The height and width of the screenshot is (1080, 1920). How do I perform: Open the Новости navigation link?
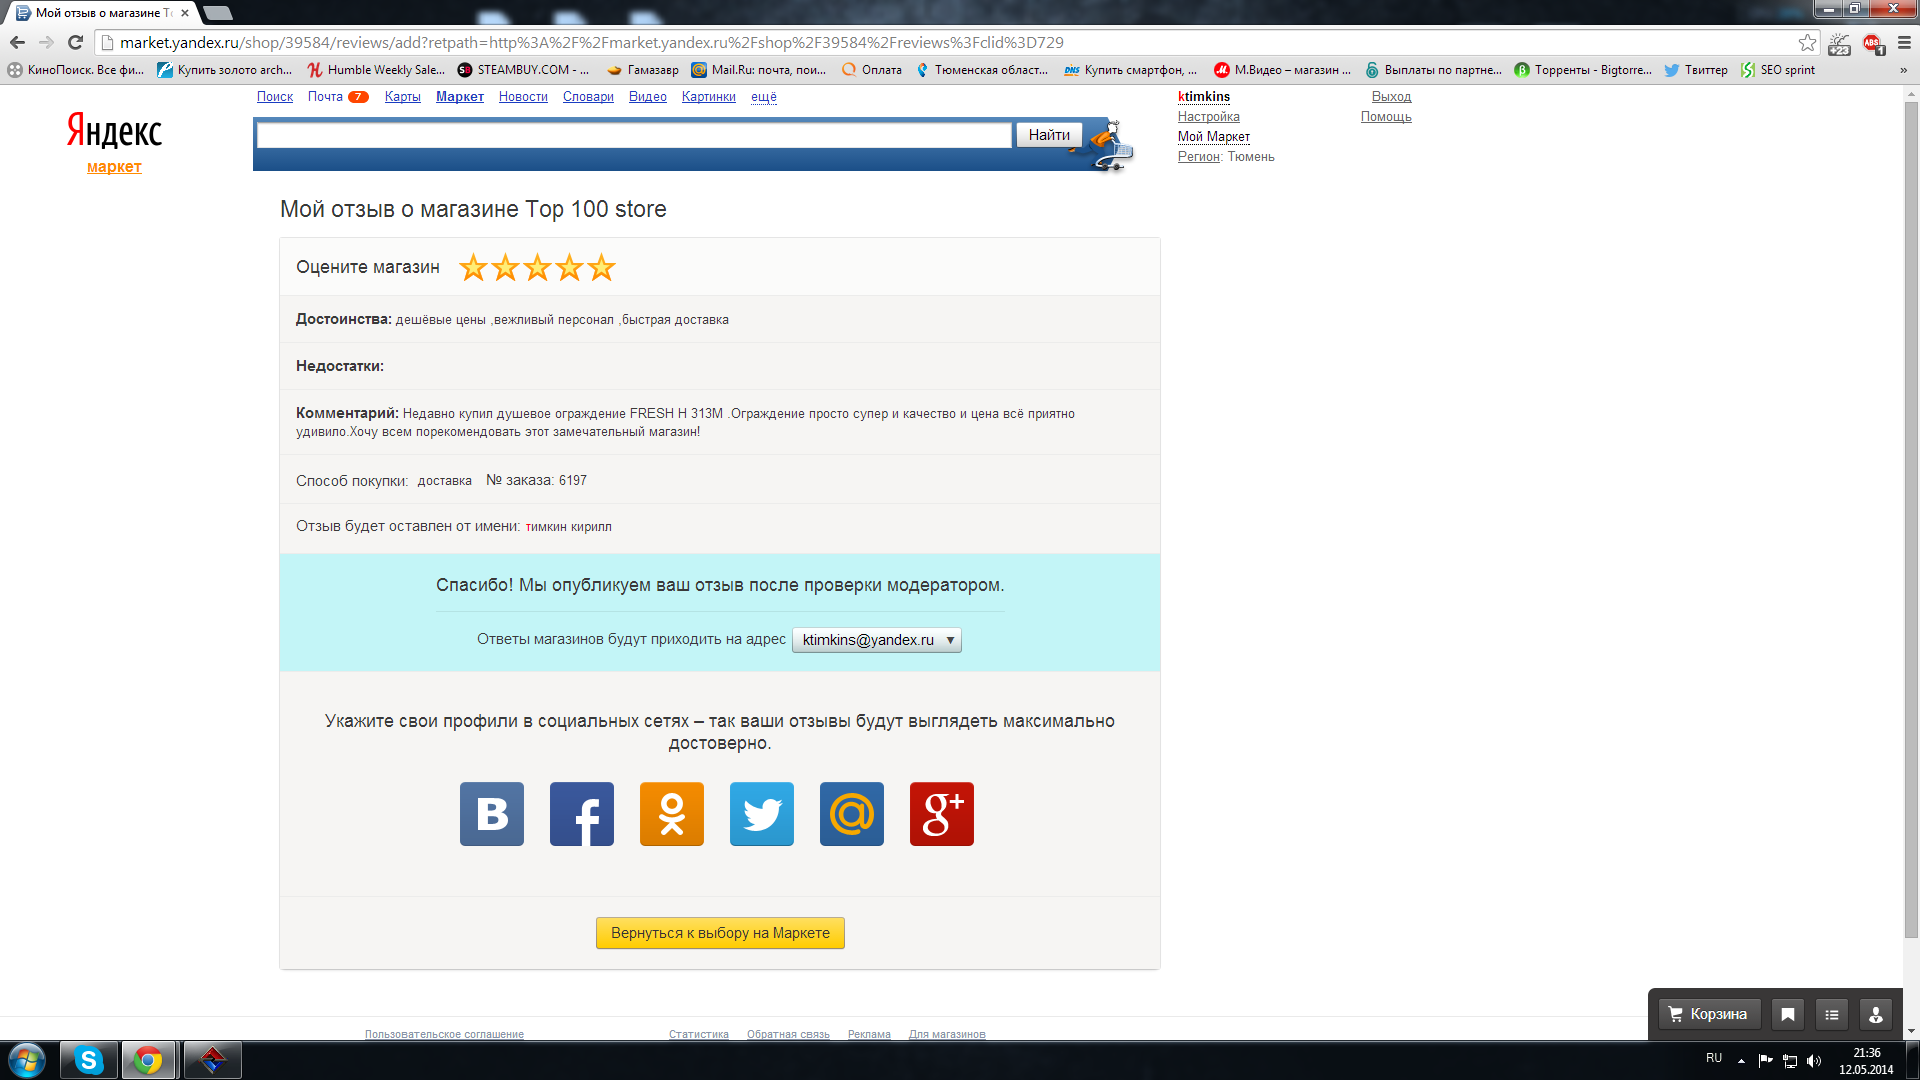pyautogui.click(x=523, y=97)
